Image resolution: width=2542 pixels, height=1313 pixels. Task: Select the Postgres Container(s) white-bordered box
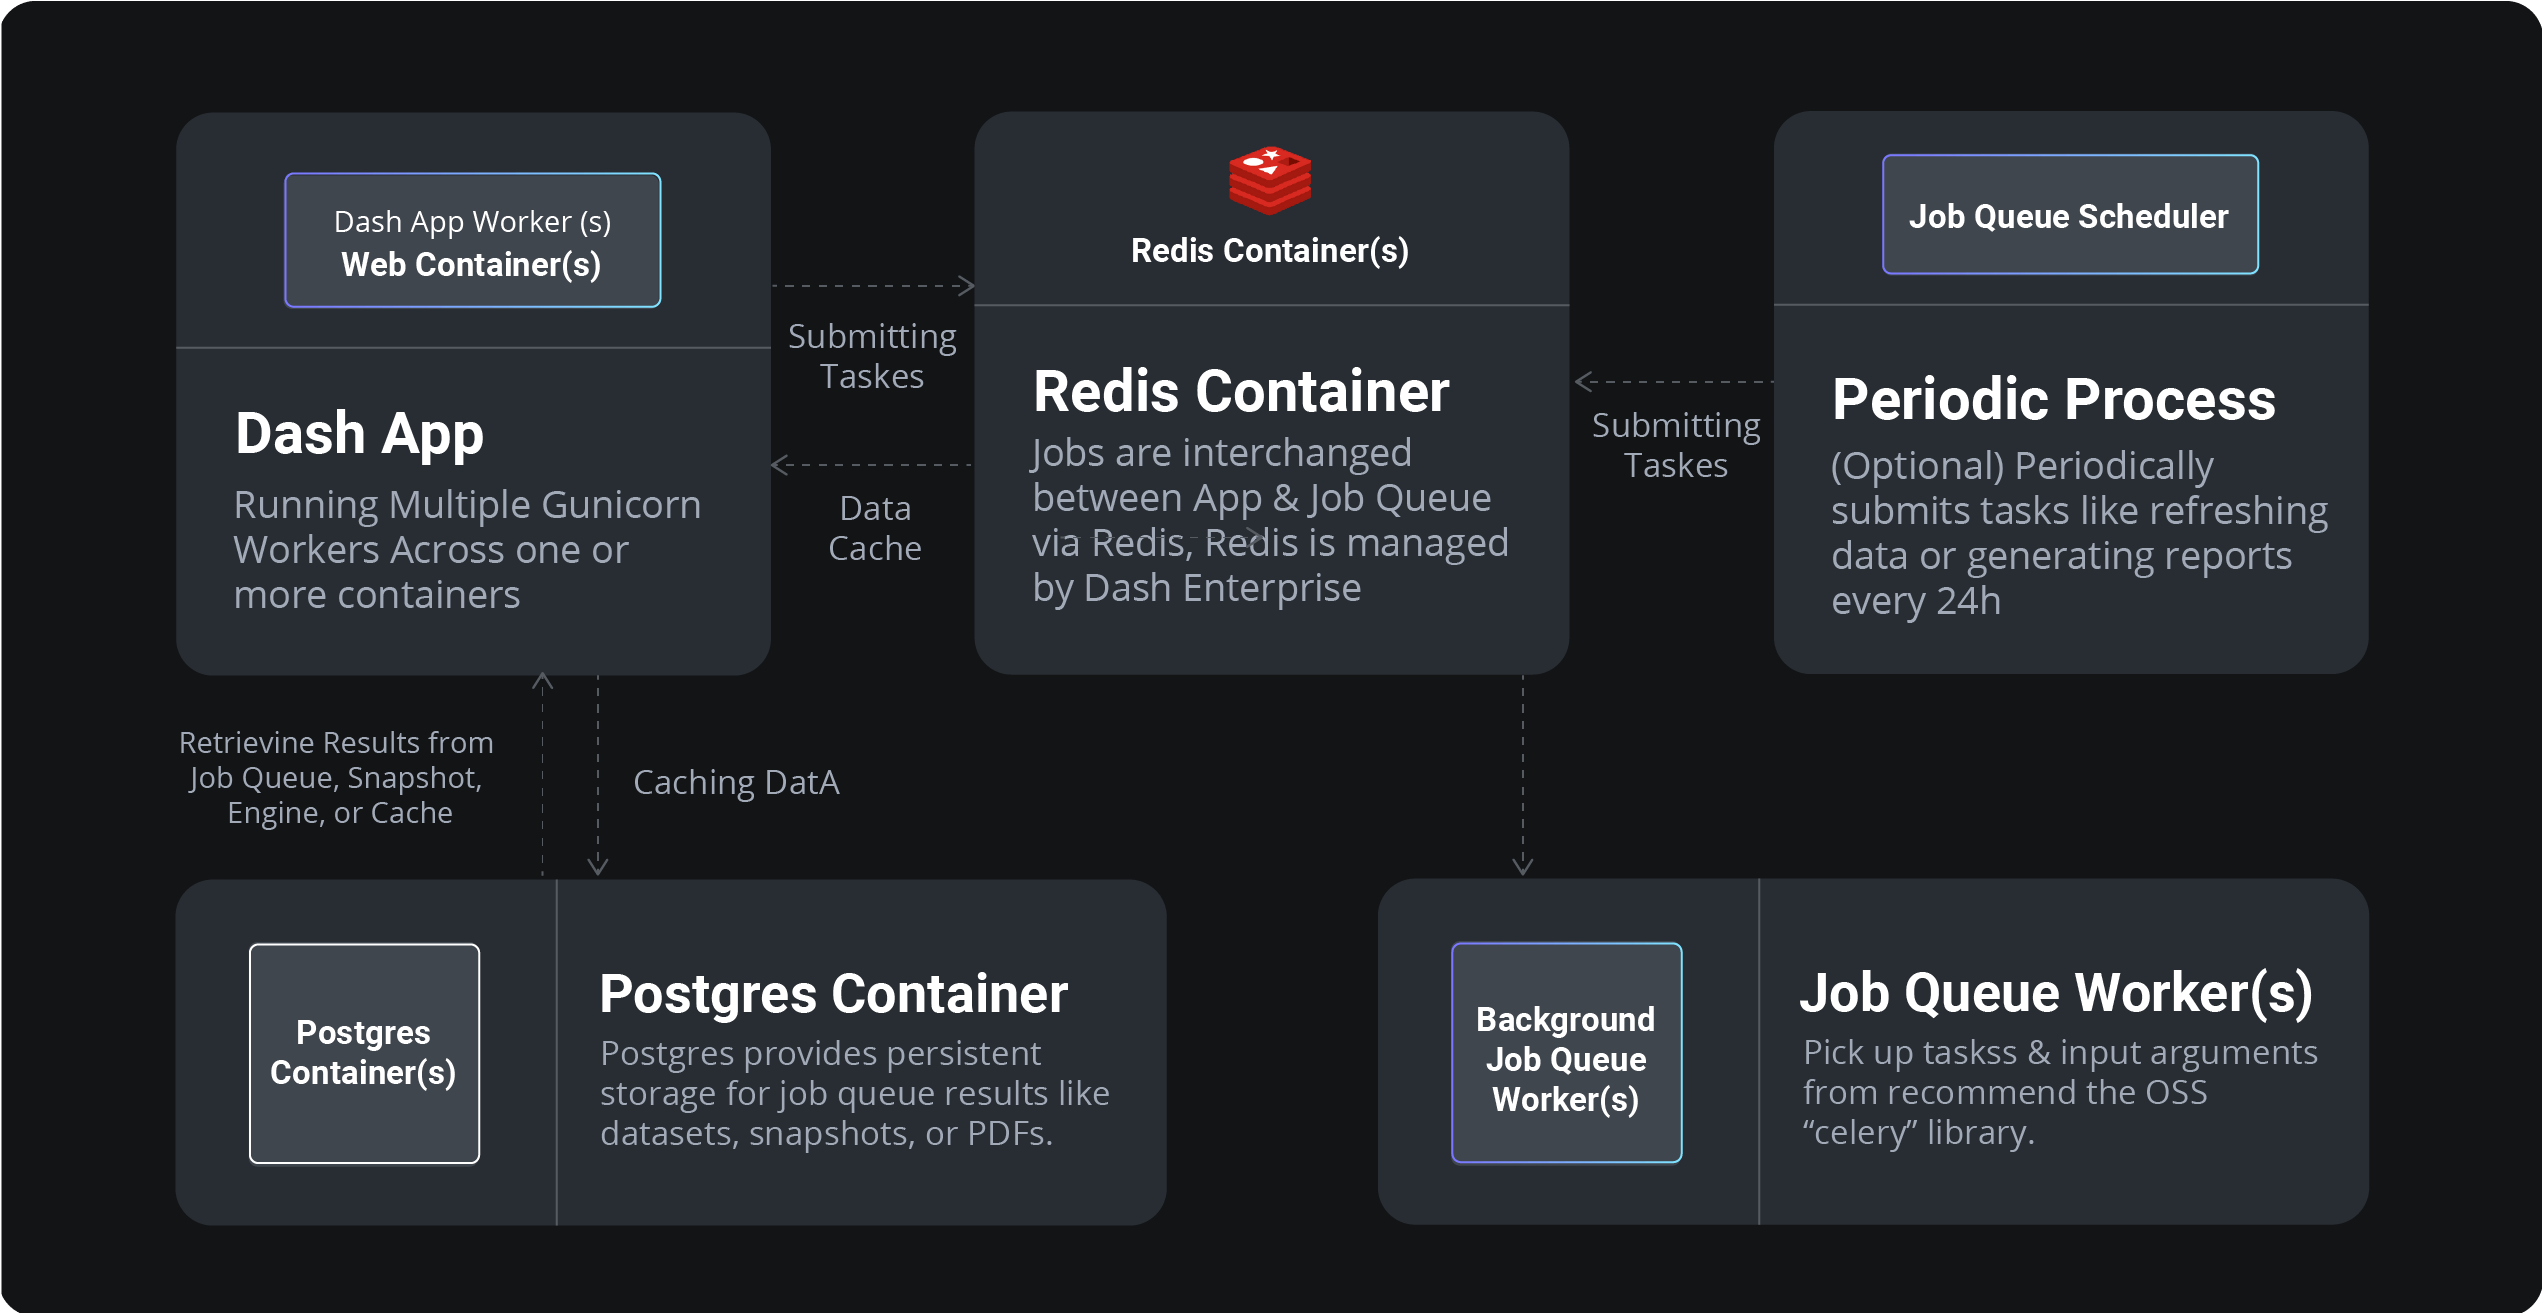tap(364, 1053)
